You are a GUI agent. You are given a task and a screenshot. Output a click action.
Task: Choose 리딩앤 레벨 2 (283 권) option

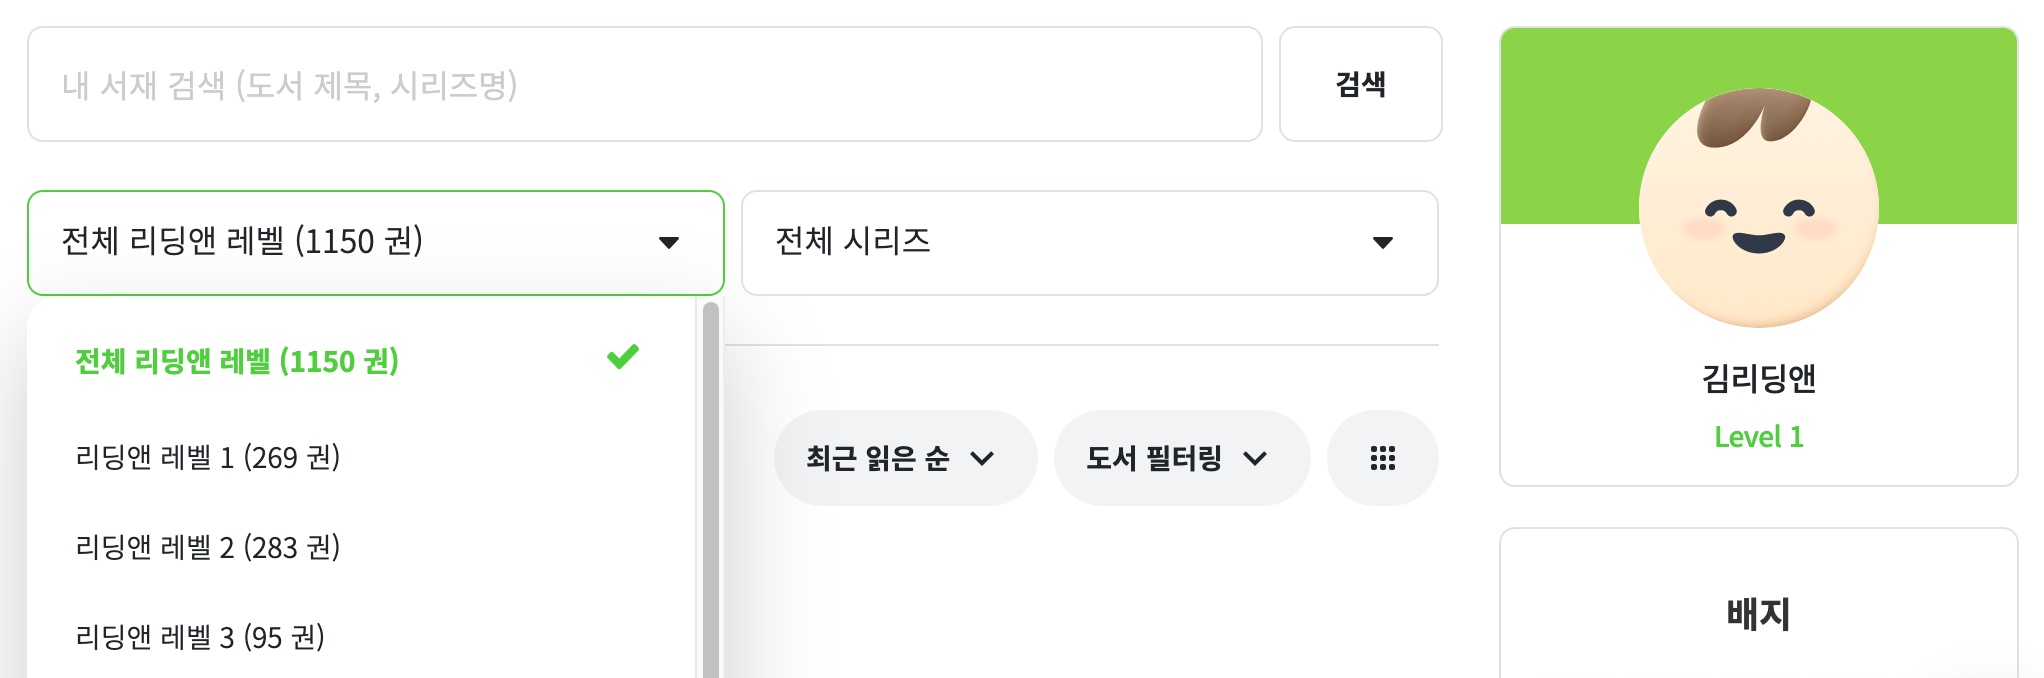point(208,547)
